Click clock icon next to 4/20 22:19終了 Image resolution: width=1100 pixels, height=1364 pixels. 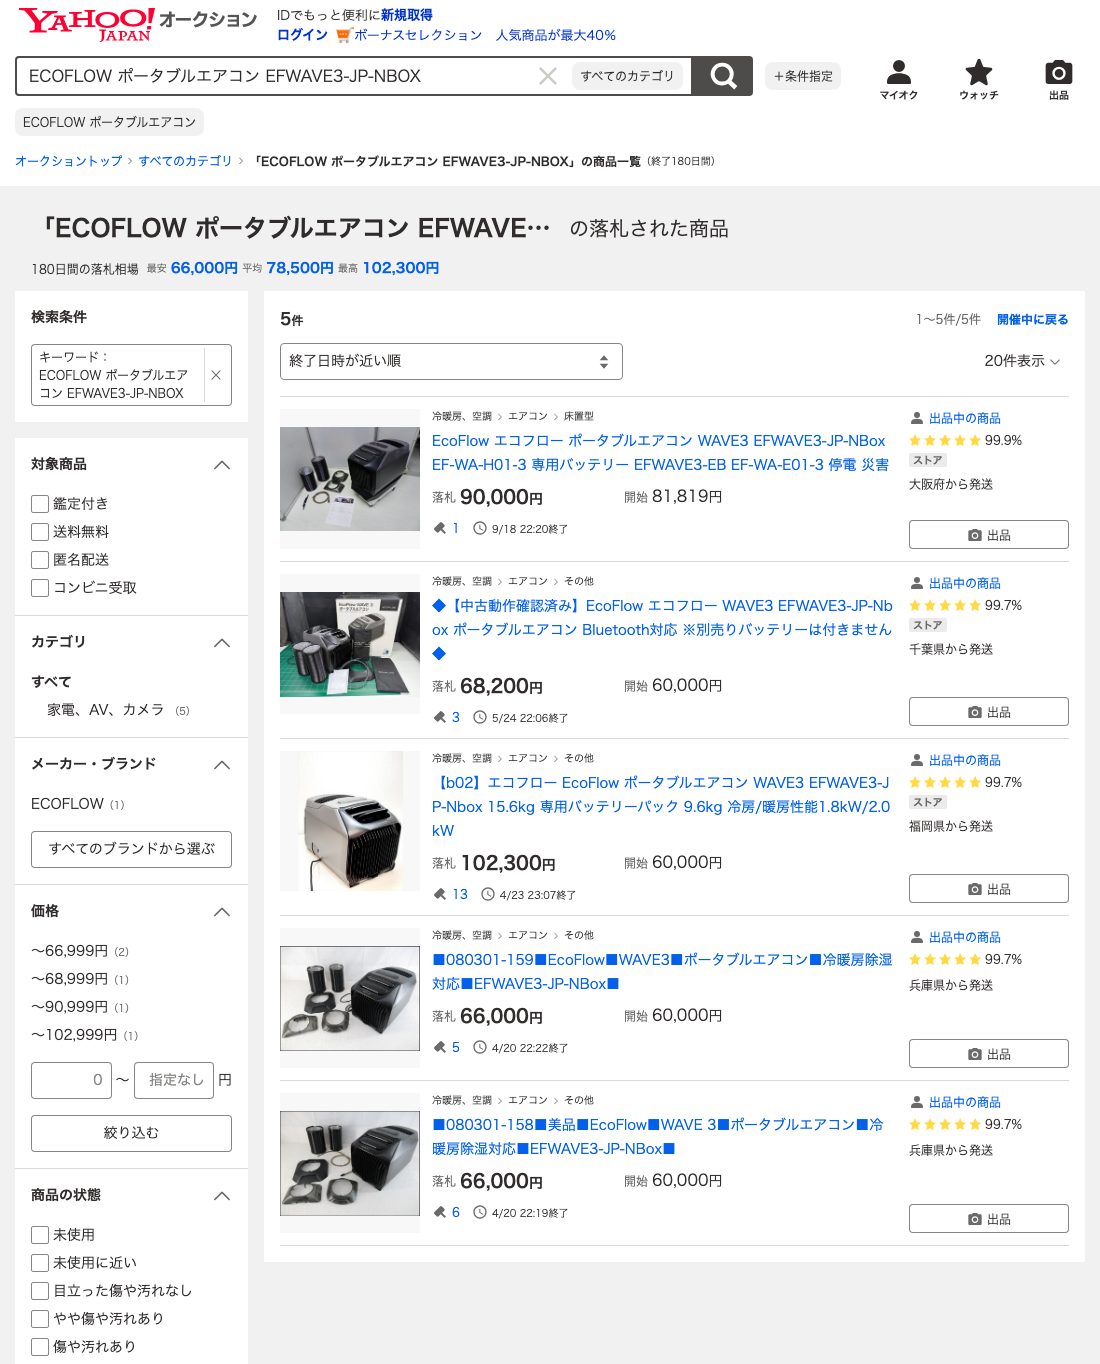point(480,1212)
